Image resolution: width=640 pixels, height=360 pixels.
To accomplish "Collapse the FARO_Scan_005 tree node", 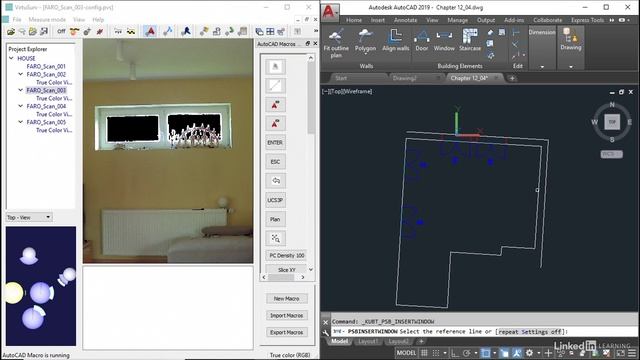I will click(20, 122).
